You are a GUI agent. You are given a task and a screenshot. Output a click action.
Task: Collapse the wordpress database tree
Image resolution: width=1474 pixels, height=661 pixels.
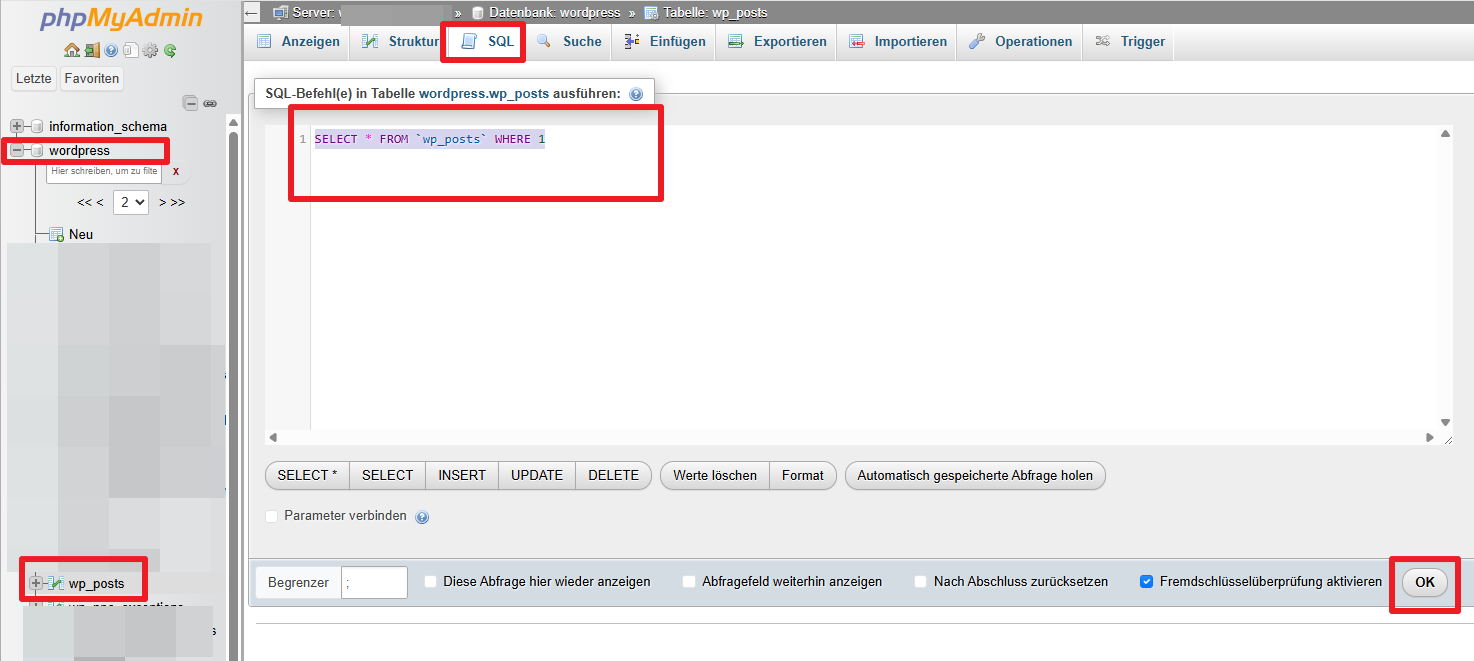point(17,151)
